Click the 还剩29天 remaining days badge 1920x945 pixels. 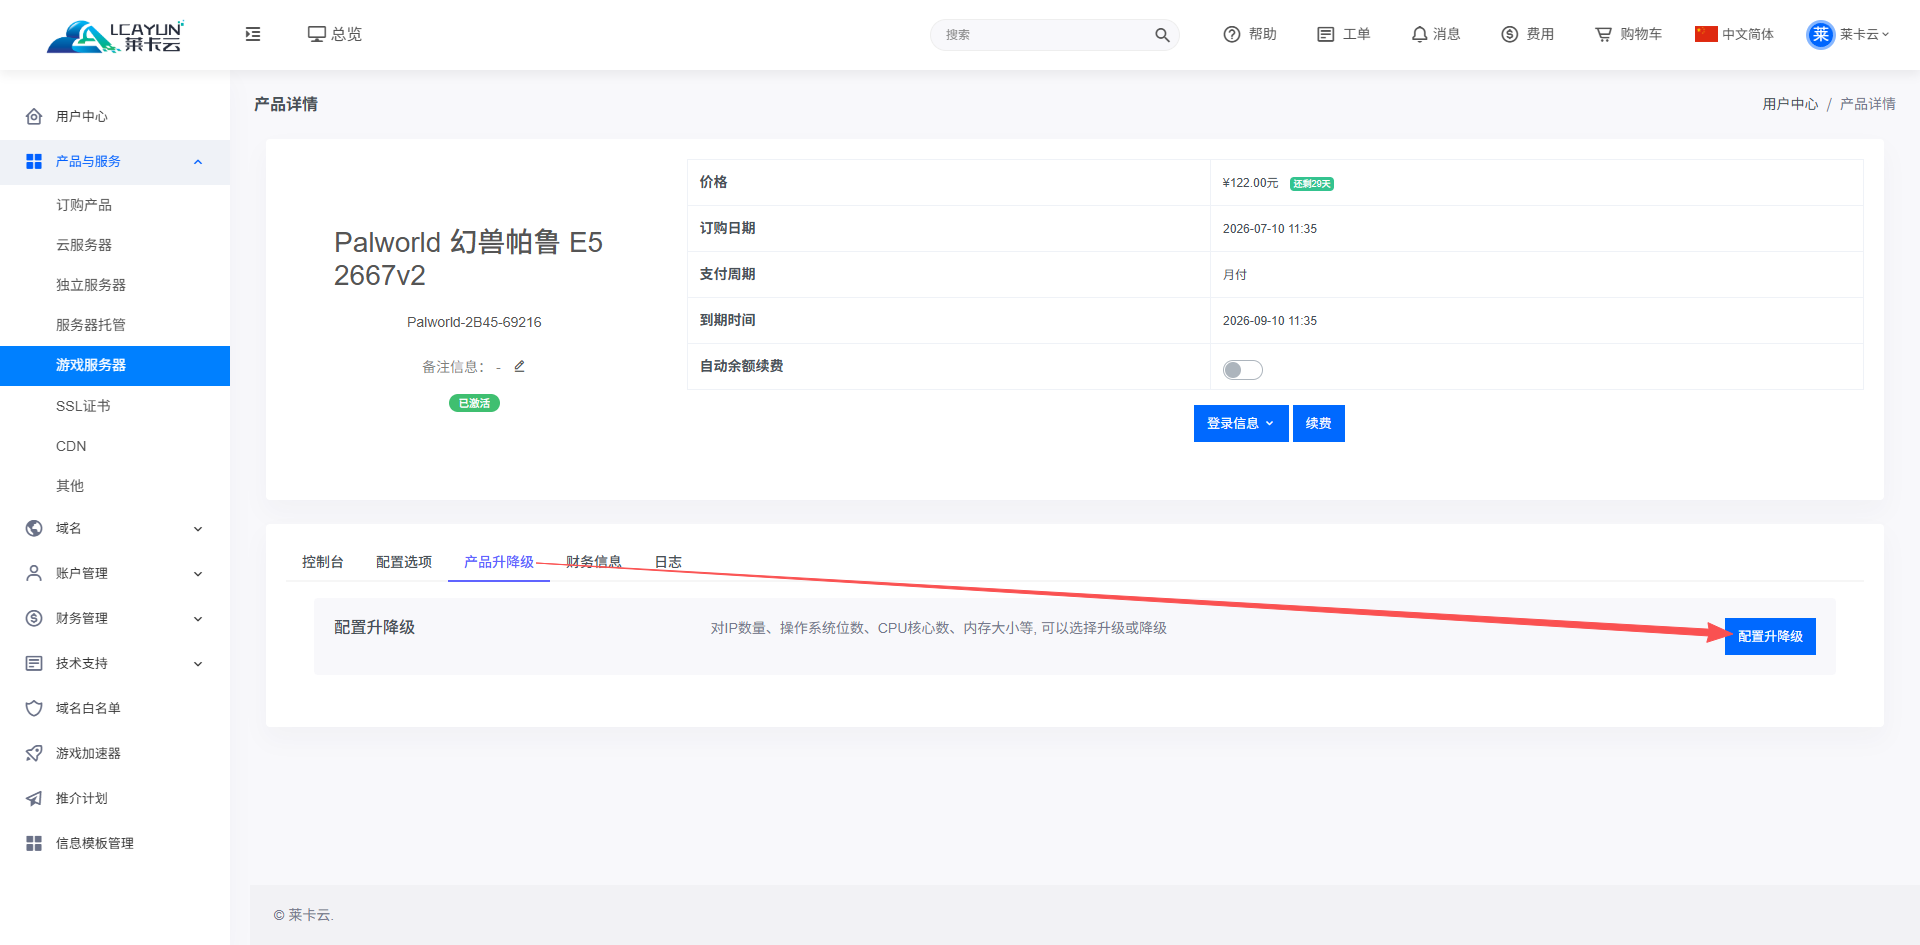pyautogui.click(x=1311, y=184)
